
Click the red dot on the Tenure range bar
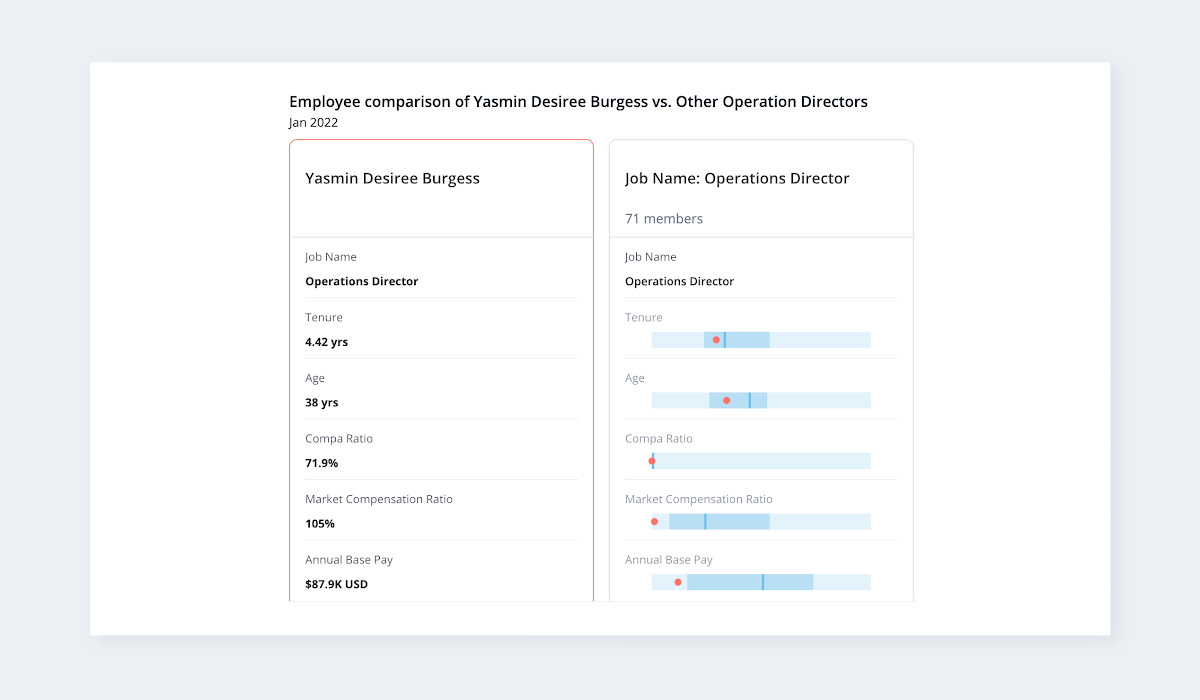pos(716,340)
